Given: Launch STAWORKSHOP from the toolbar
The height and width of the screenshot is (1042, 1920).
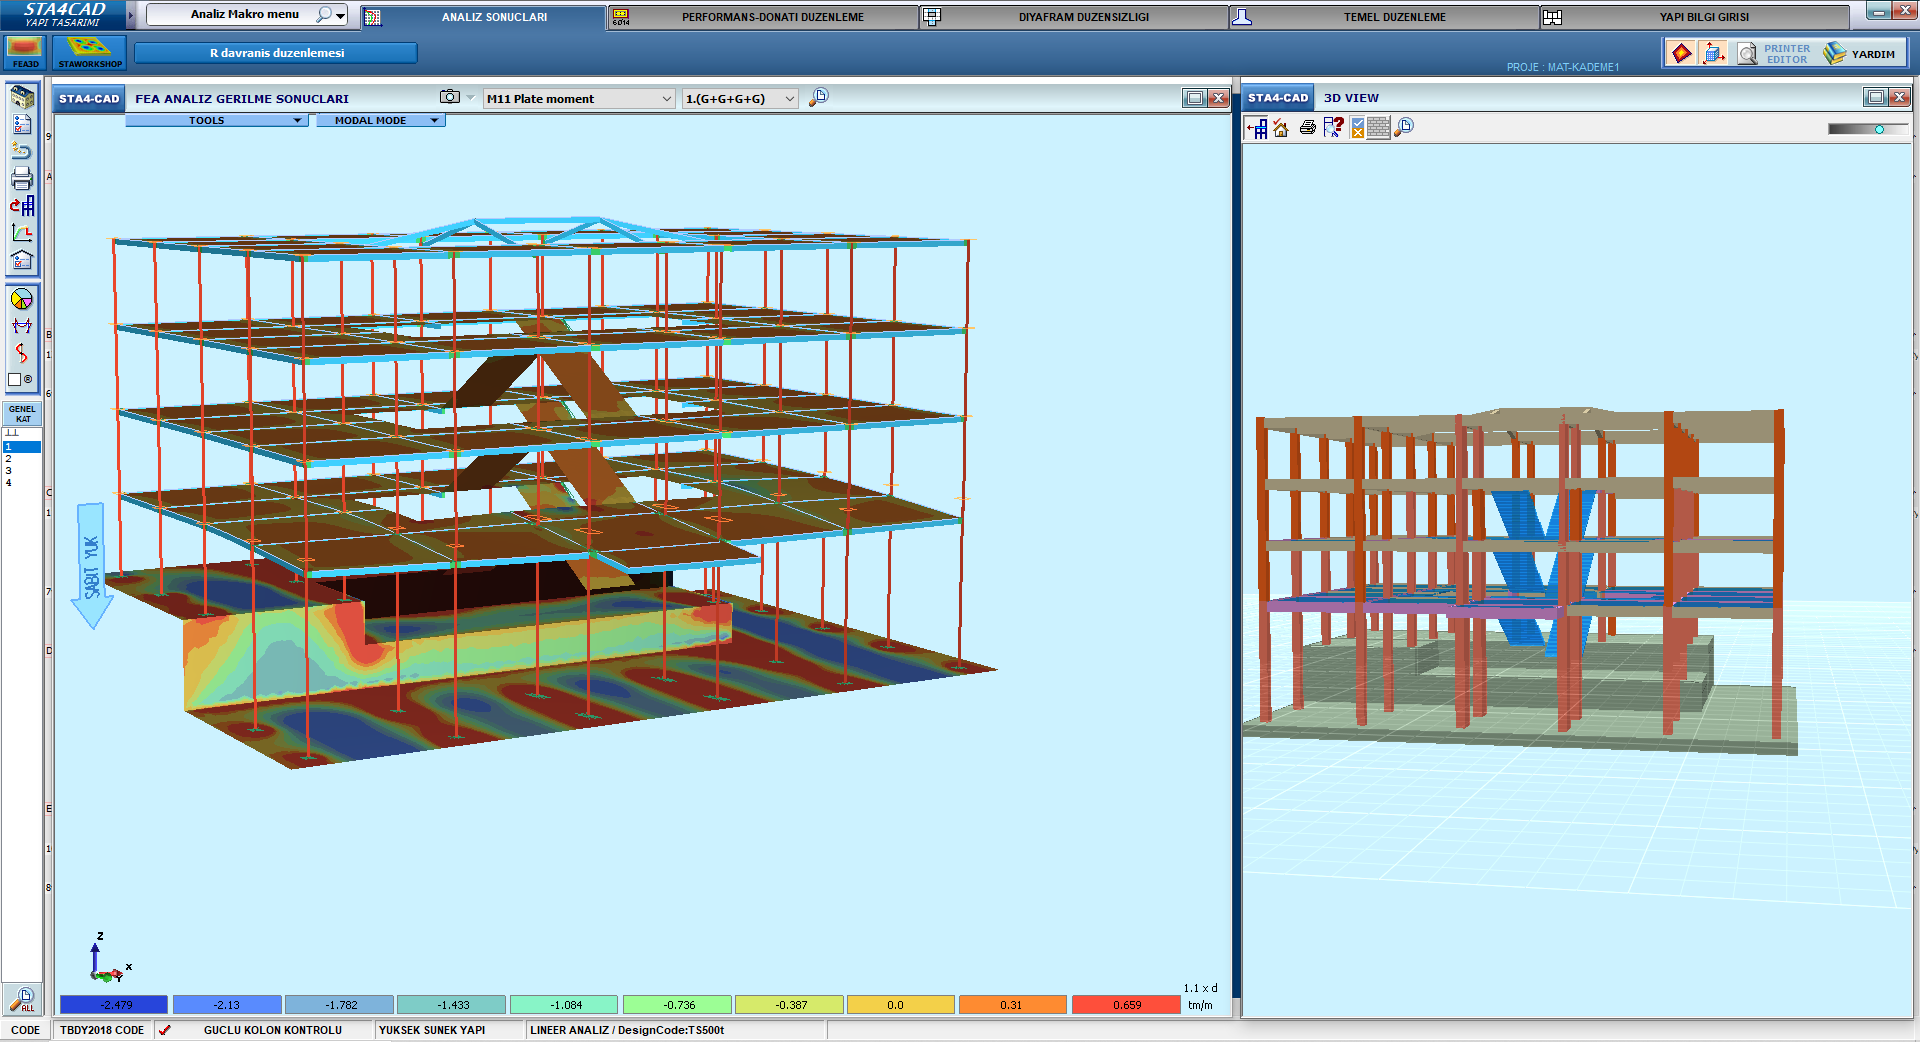Looking at the screenshot, I should (x=89, y=52).
